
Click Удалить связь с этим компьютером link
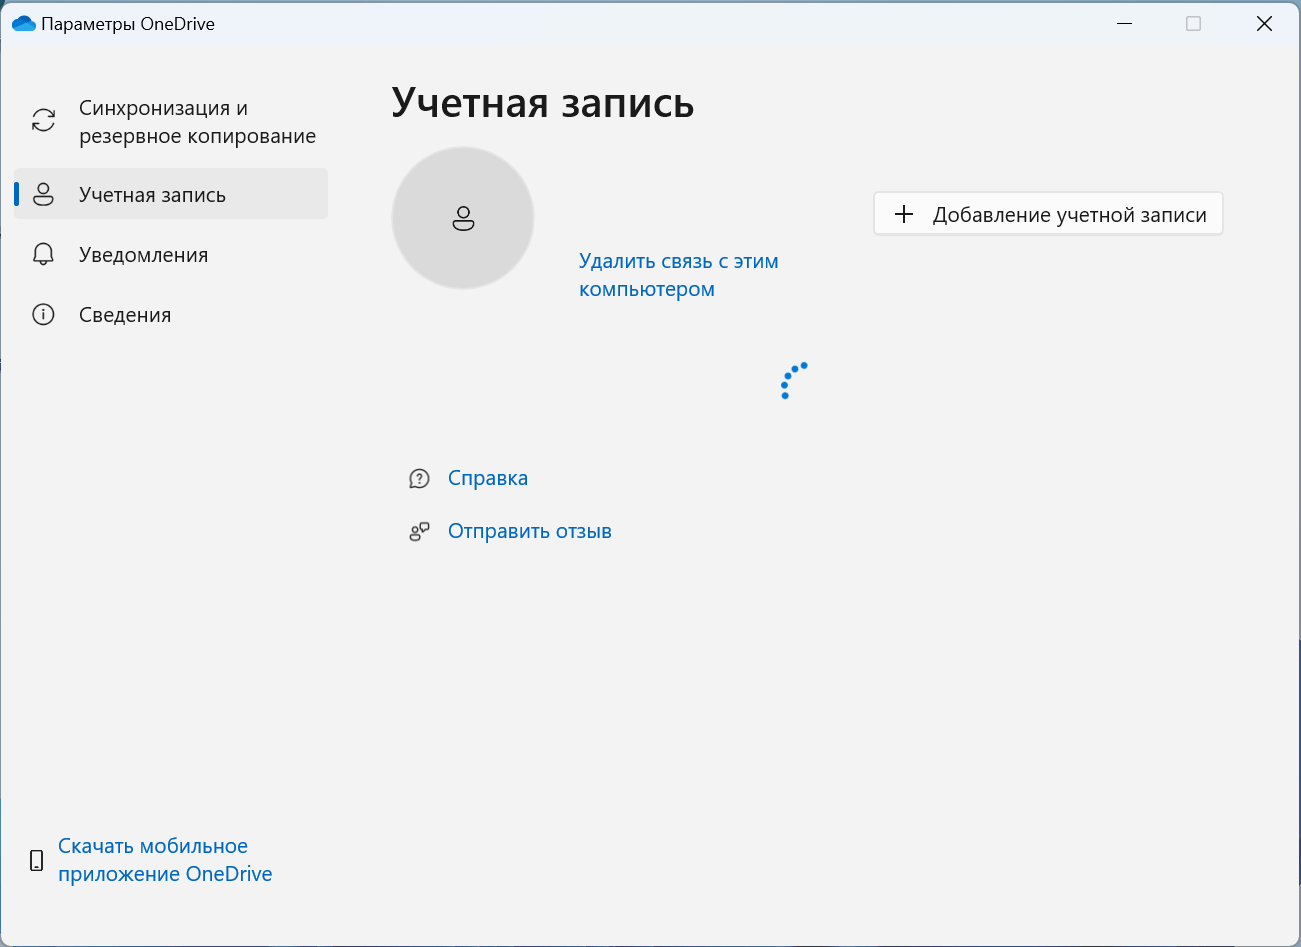pos(679,275)
